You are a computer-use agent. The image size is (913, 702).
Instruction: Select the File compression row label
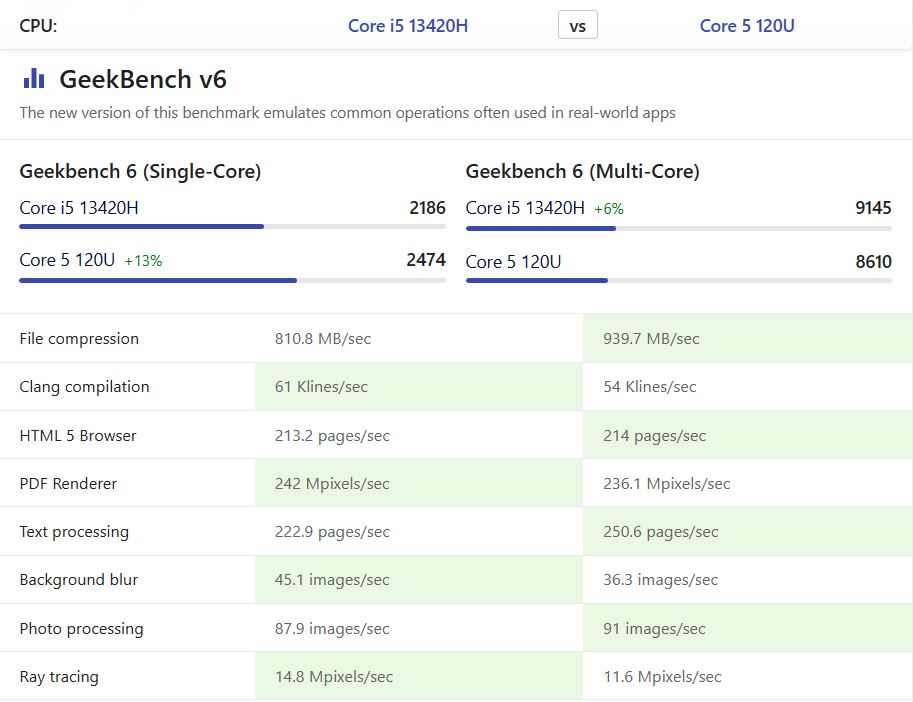pyautogui.click(x=79, y=339)
